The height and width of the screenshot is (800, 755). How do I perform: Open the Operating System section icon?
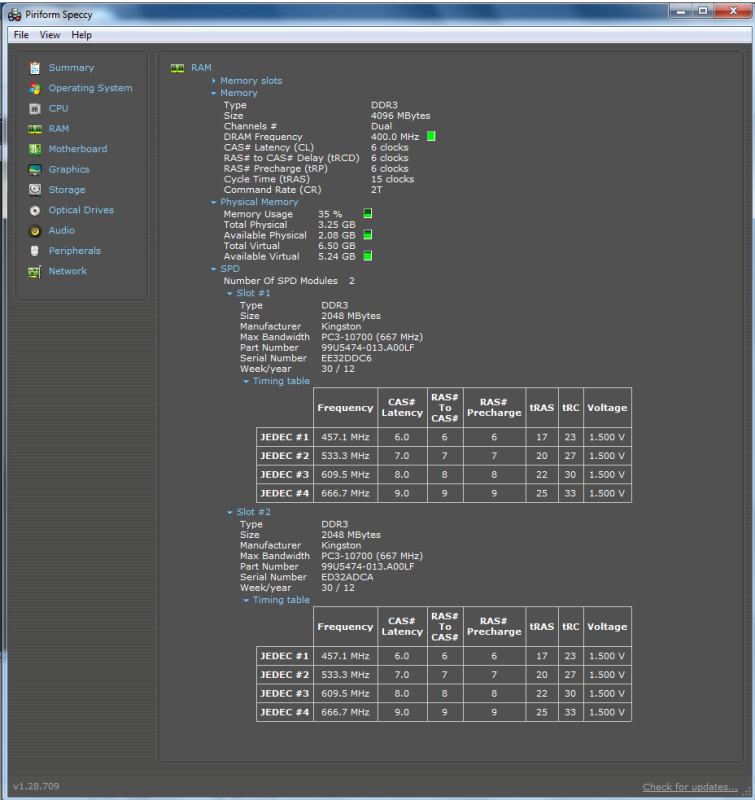coord(35,88)
